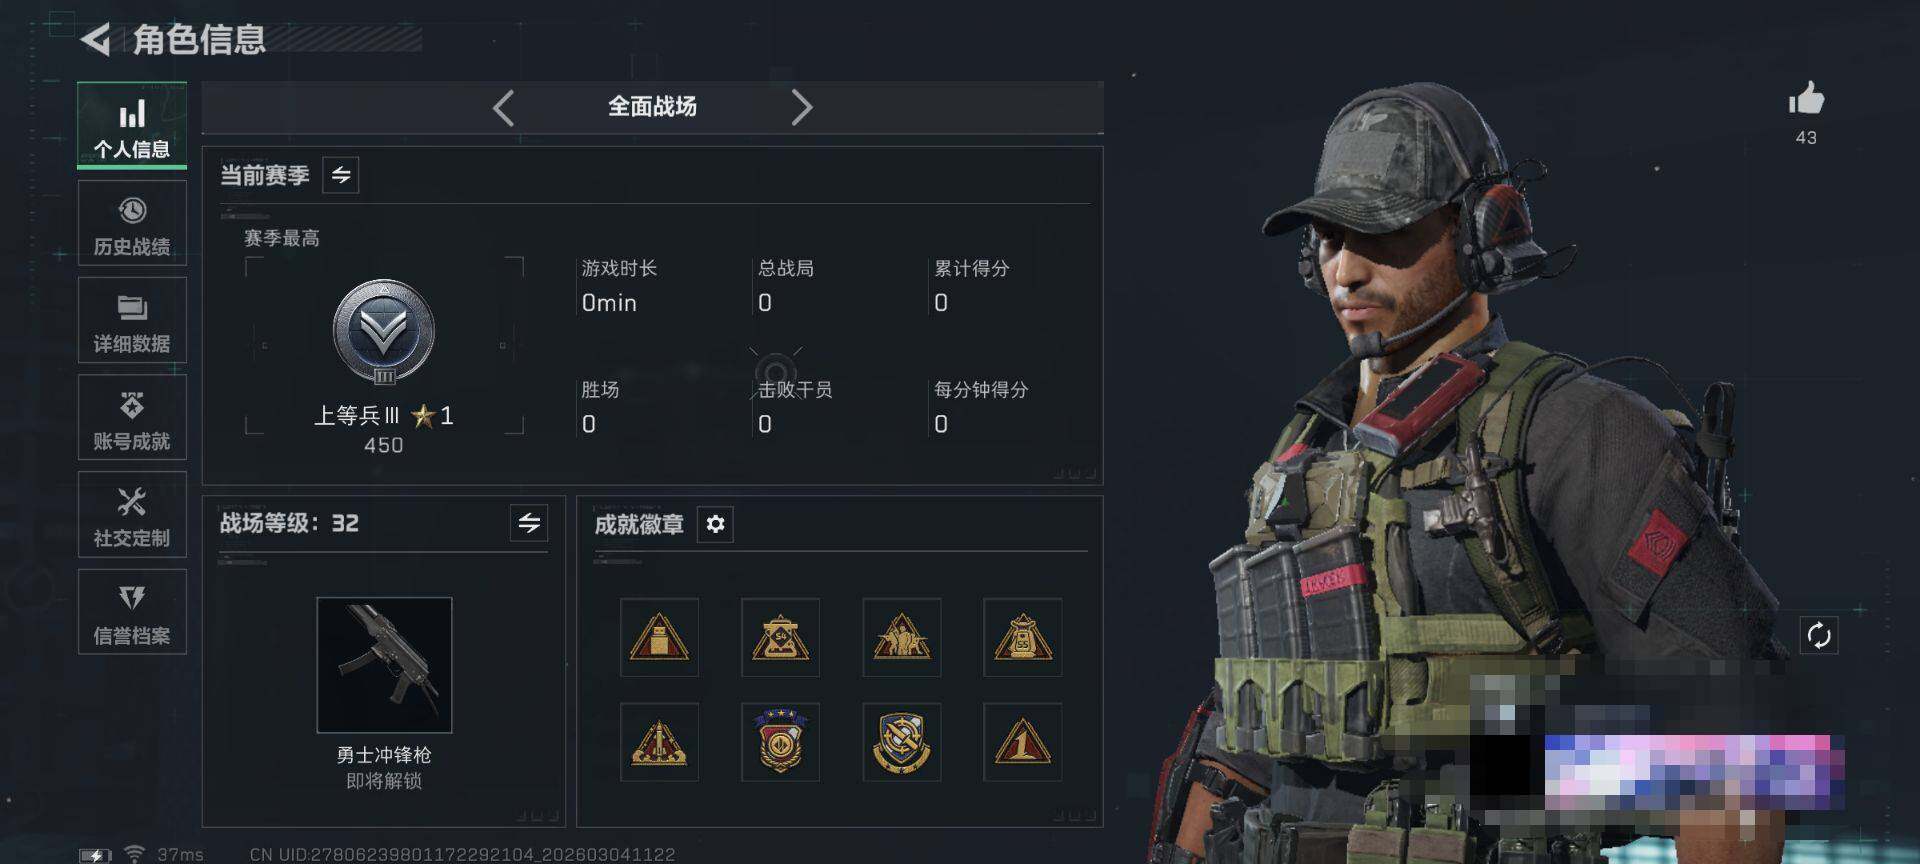Click the back arrow beside 角色信息
Image resolution: width=1920 pixels, height=864 pixels.
(95, 40)
